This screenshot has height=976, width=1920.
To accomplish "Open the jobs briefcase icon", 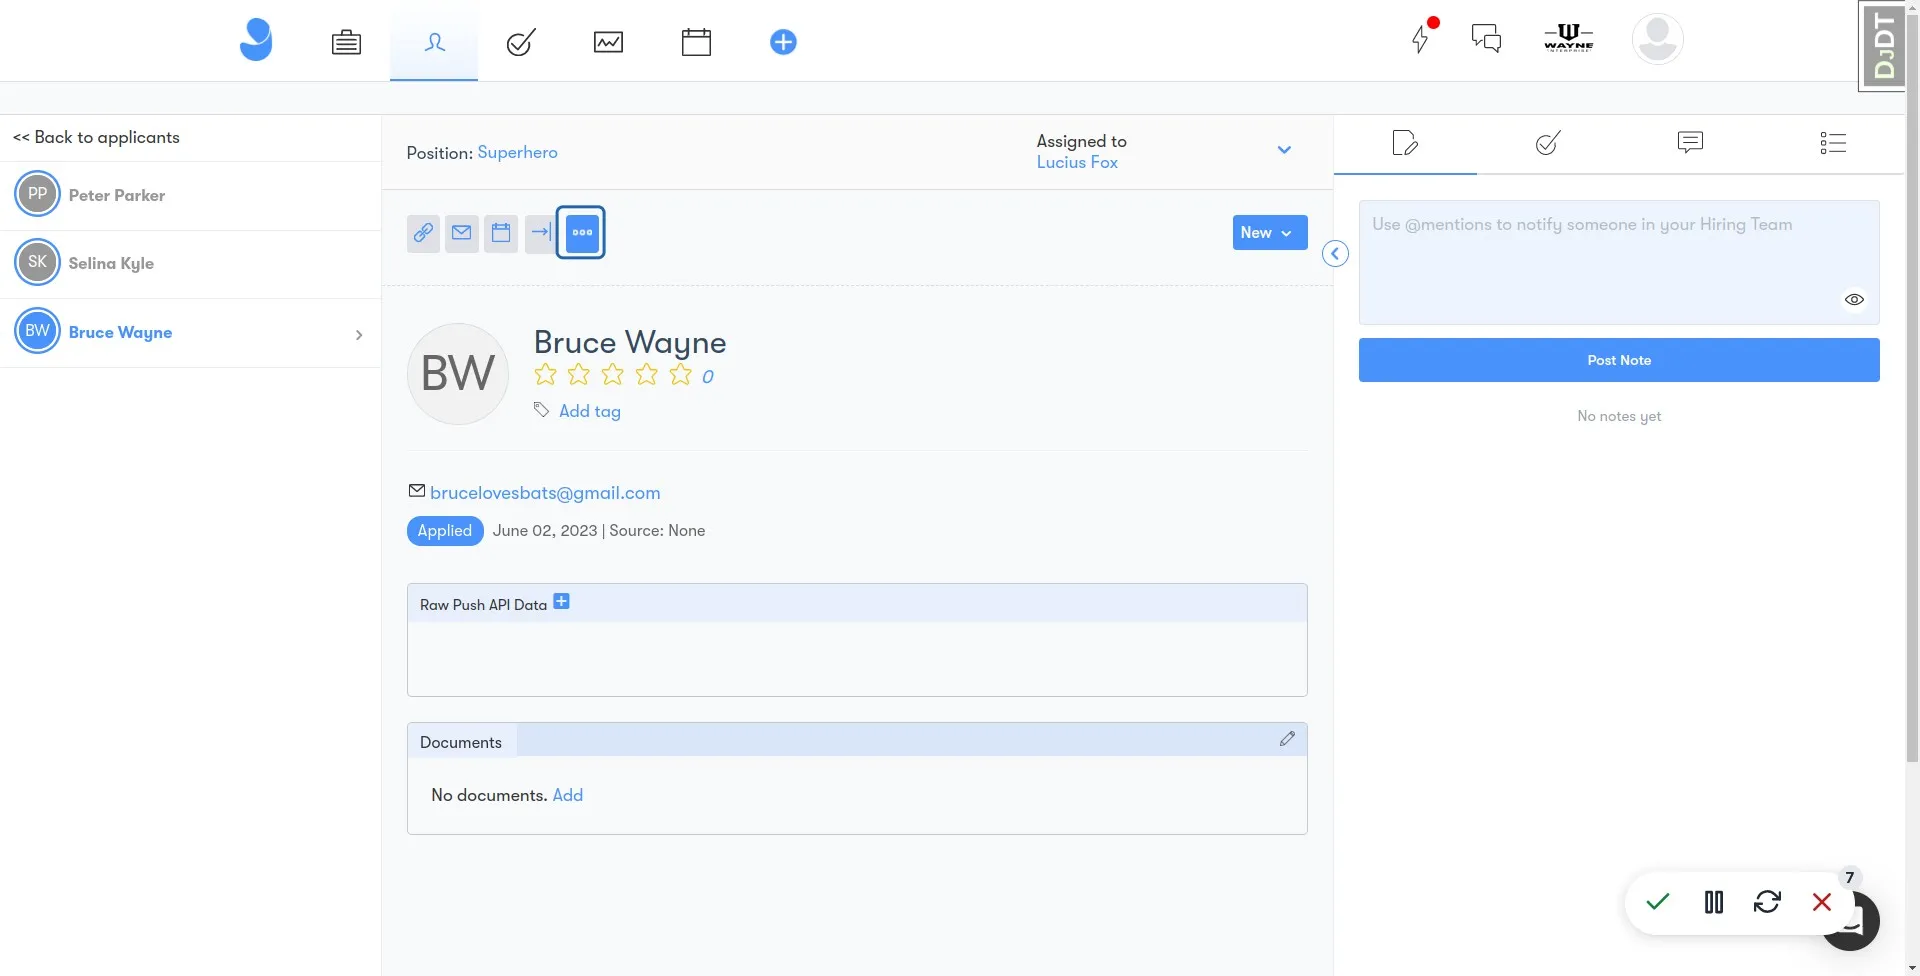I will pos(346,42).
